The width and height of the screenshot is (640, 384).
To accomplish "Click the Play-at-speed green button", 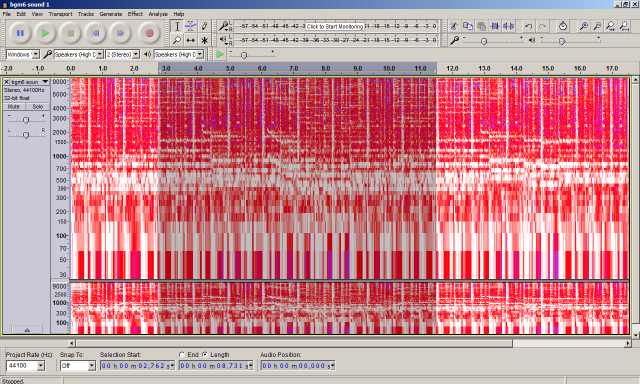I will click(x=220, y=54).
